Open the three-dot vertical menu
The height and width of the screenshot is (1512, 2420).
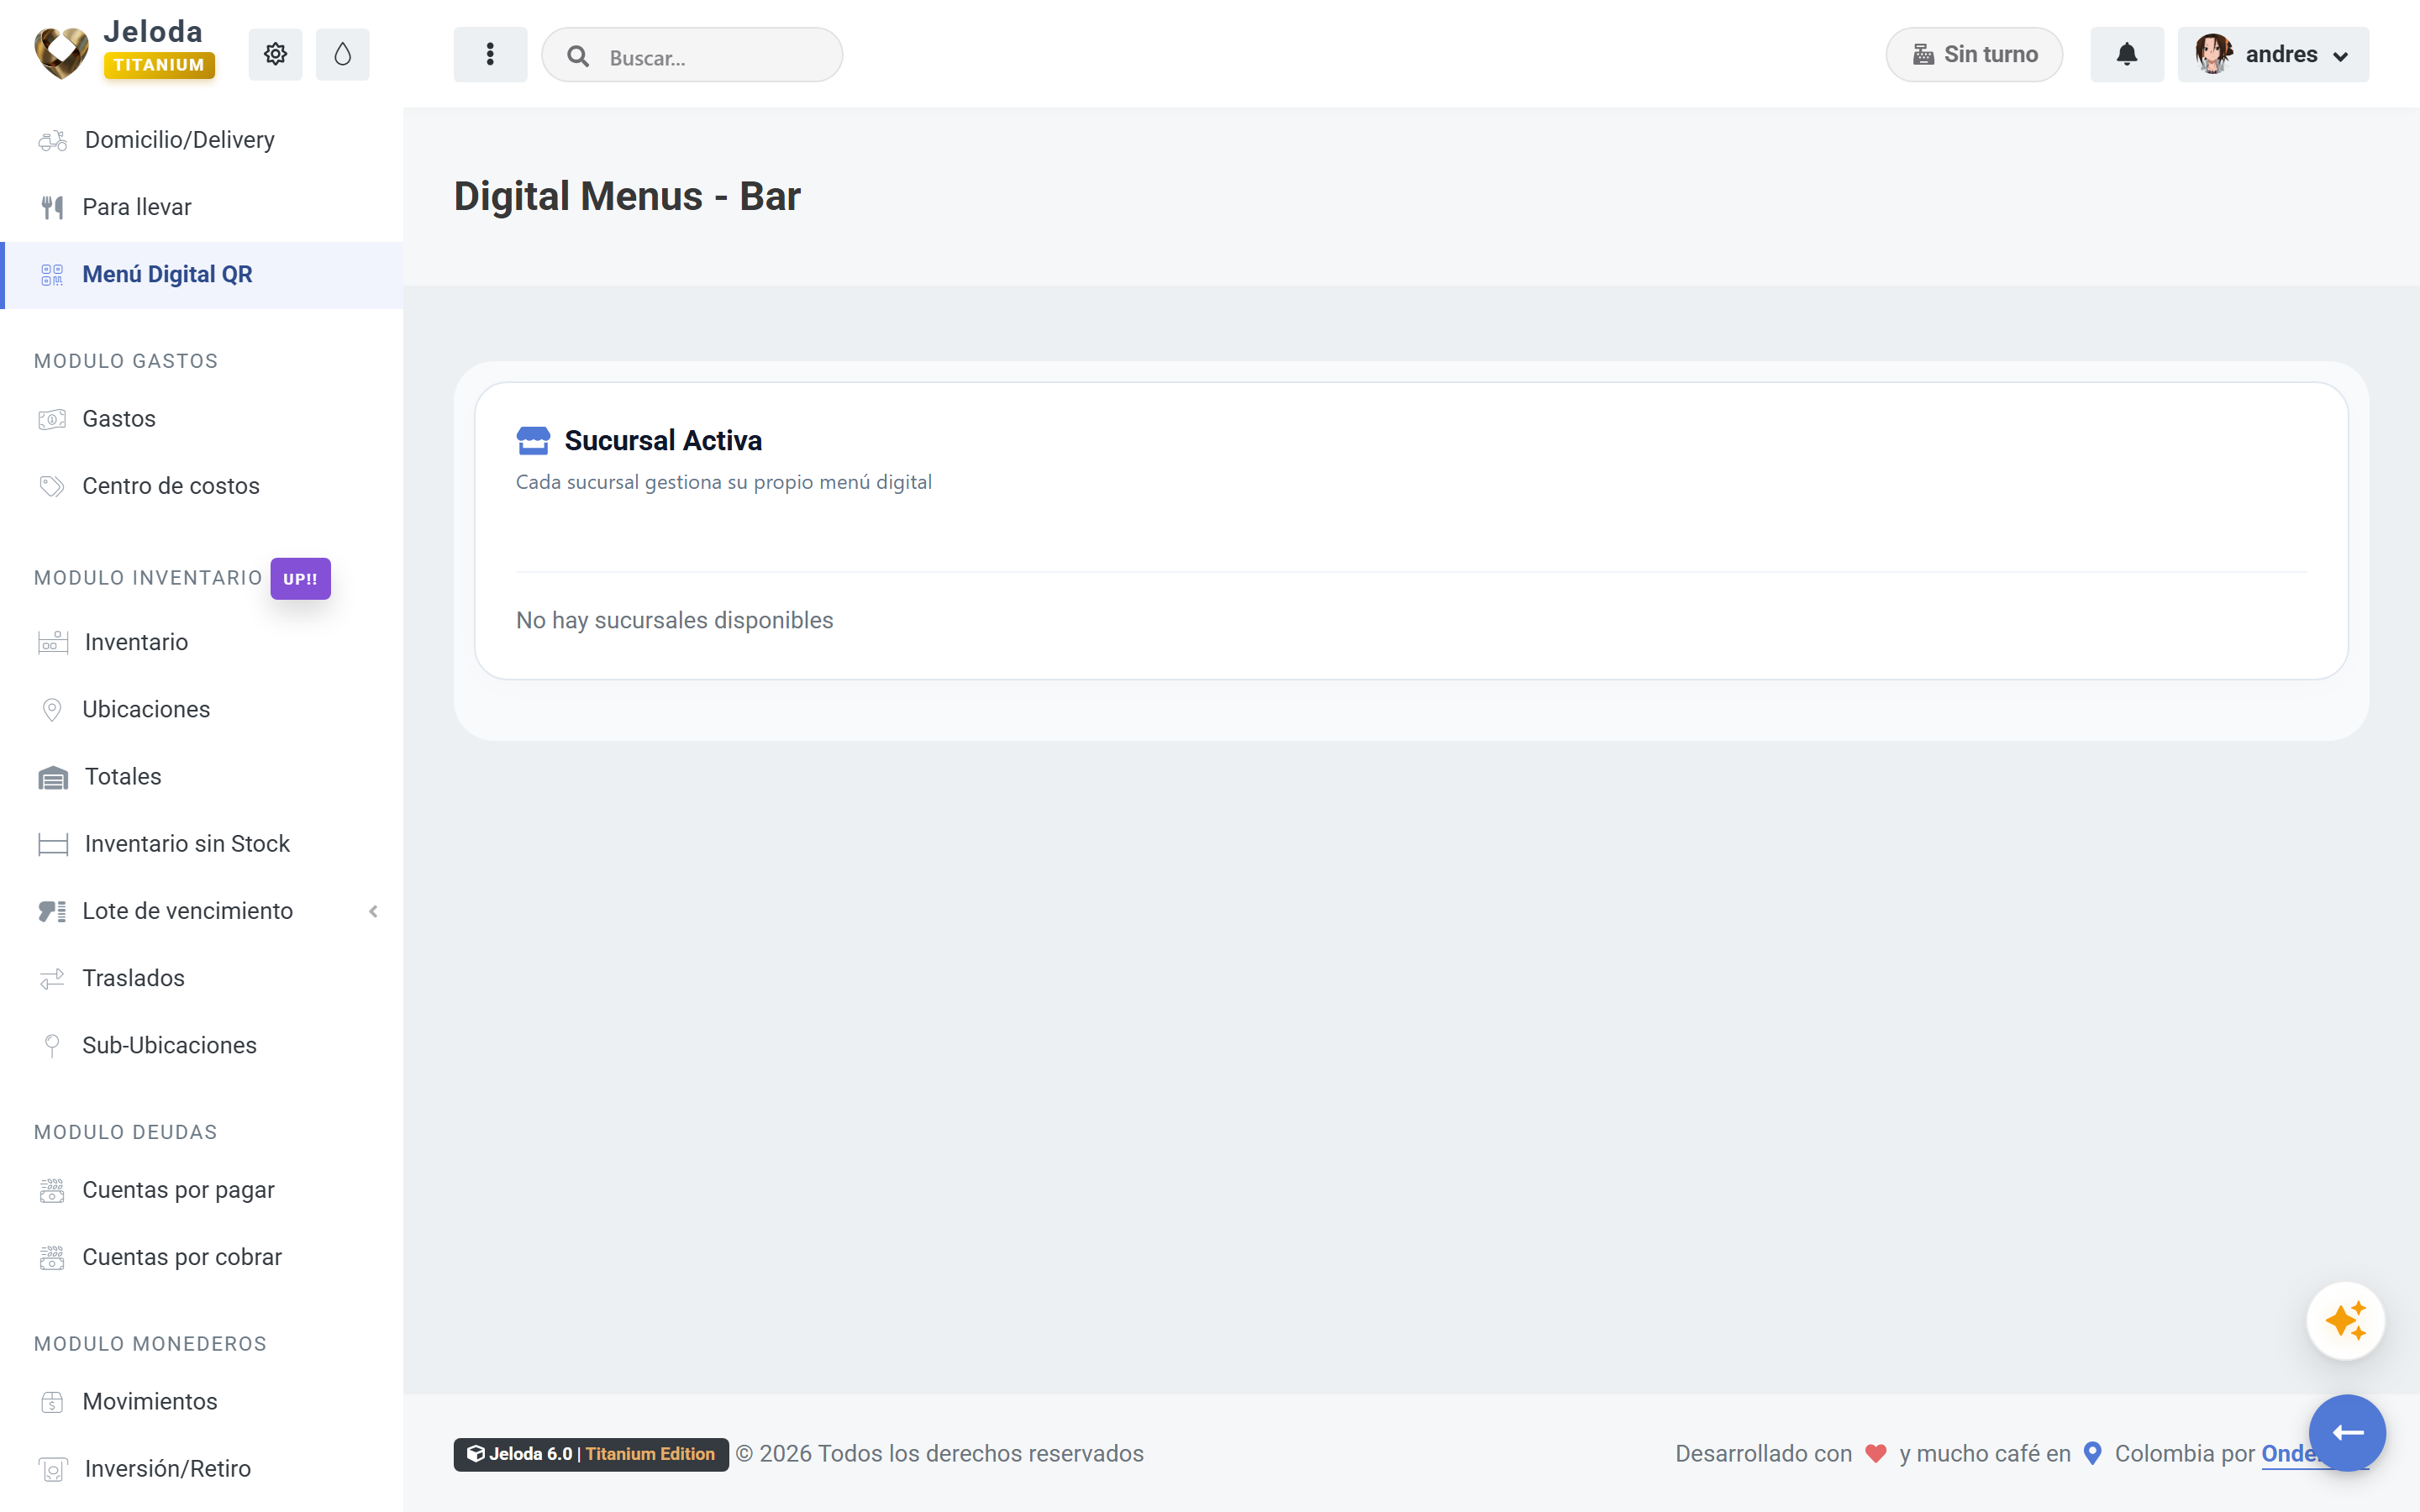point(490,54)
